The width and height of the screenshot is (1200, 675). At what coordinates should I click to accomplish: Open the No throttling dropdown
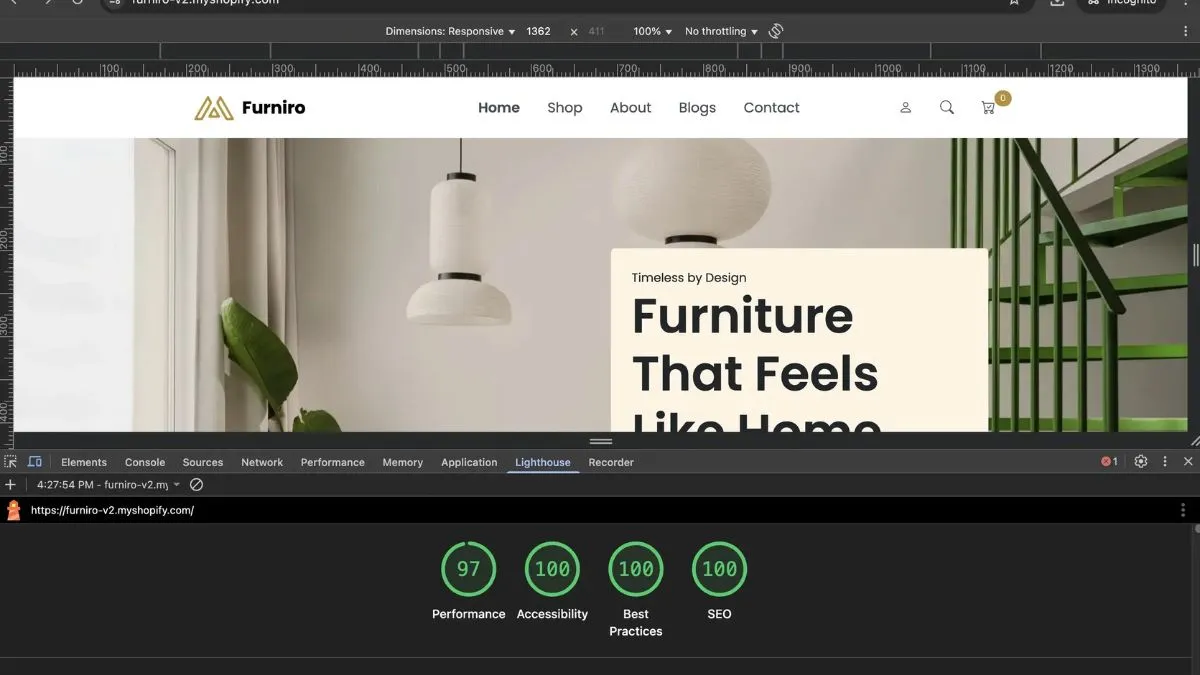point(718,31)
